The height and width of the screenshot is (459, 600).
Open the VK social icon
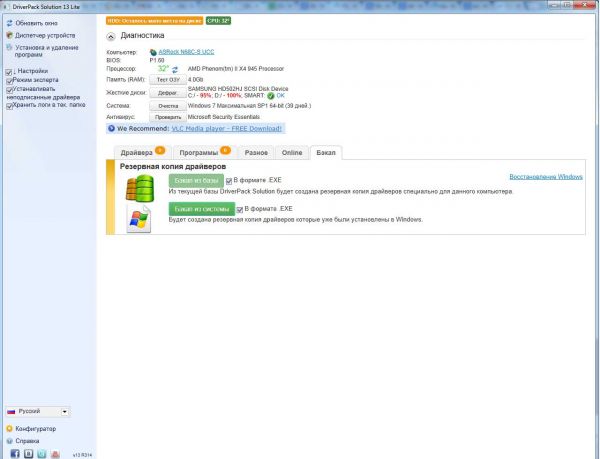(x=28, y=454)
